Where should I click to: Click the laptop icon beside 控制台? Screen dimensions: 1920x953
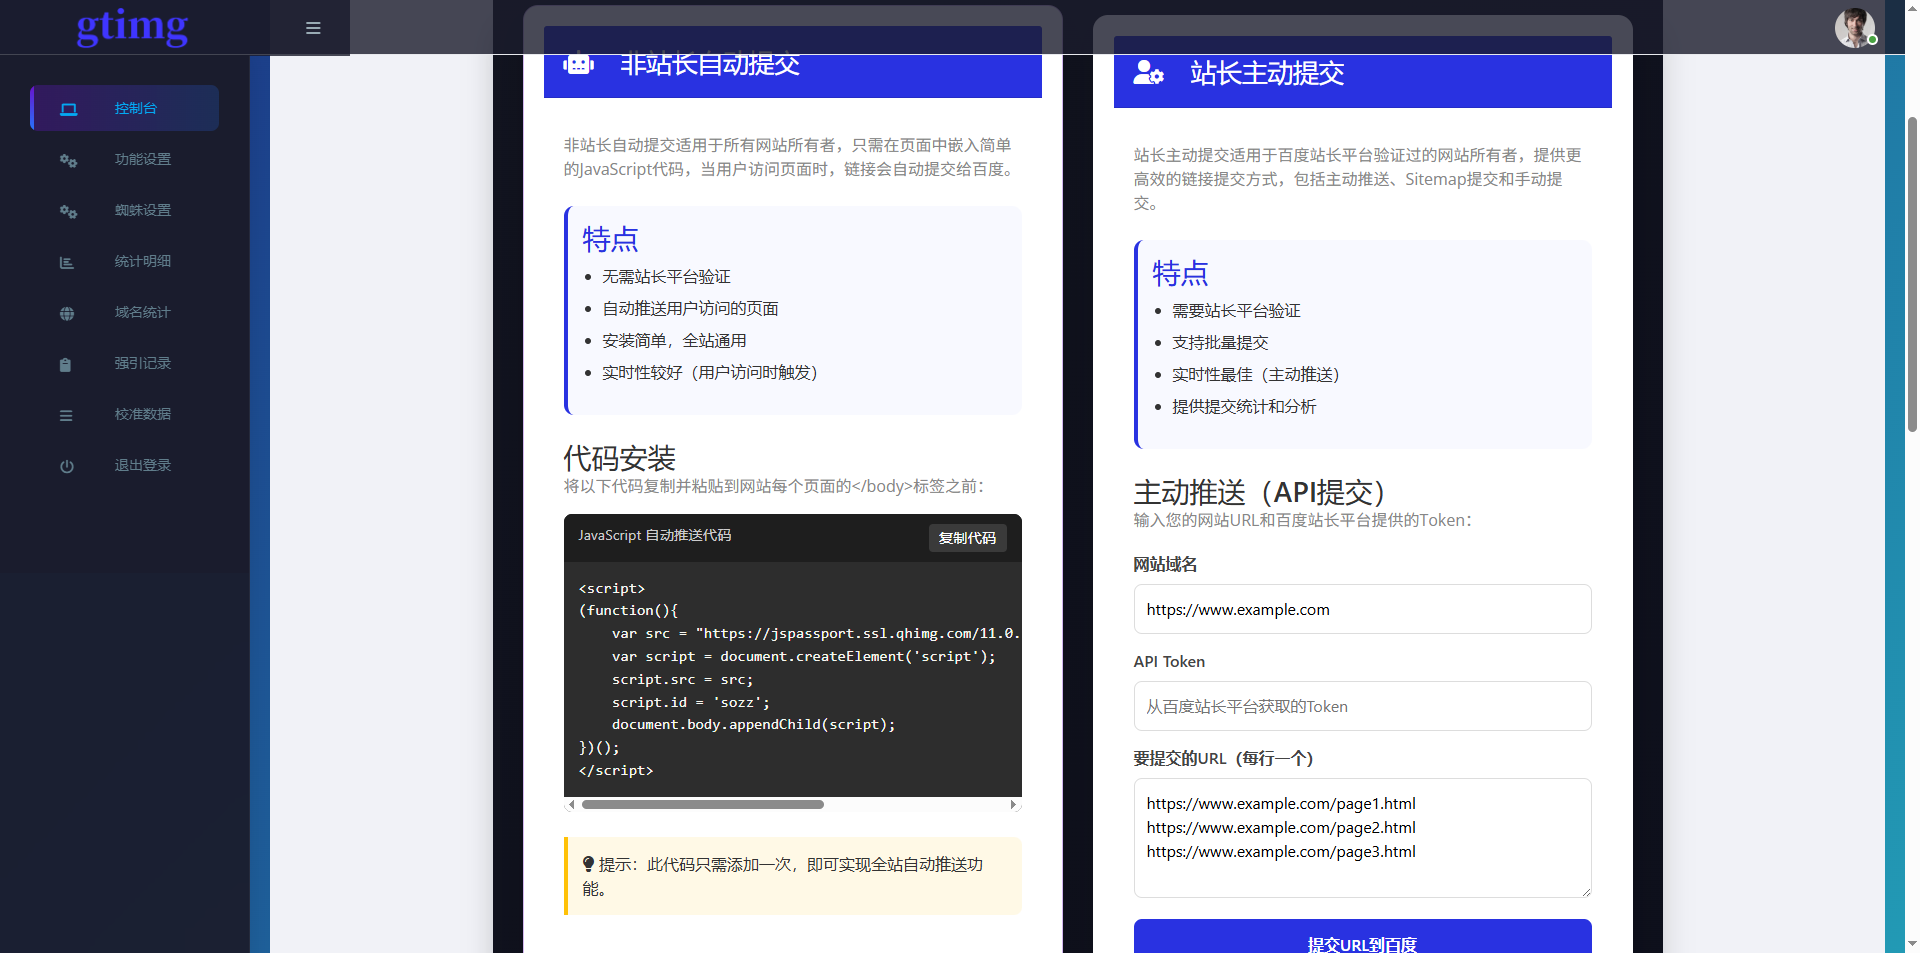coord(68,109)
